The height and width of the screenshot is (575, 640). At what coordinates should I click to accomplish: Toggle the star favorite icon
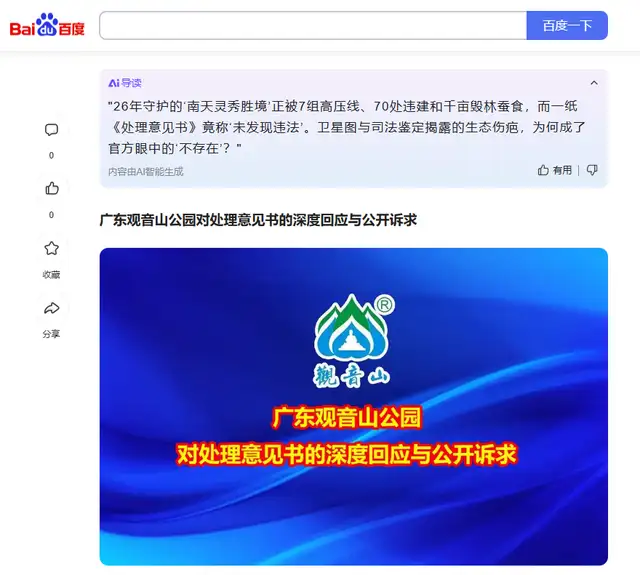[x=51, y=248]
